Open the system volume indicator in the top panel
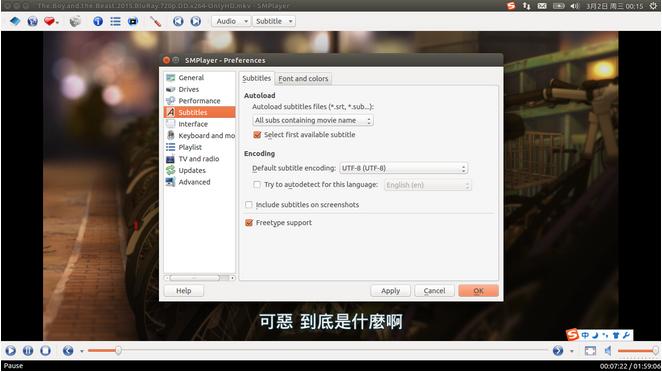662x372 pixels. pos(575,6)
